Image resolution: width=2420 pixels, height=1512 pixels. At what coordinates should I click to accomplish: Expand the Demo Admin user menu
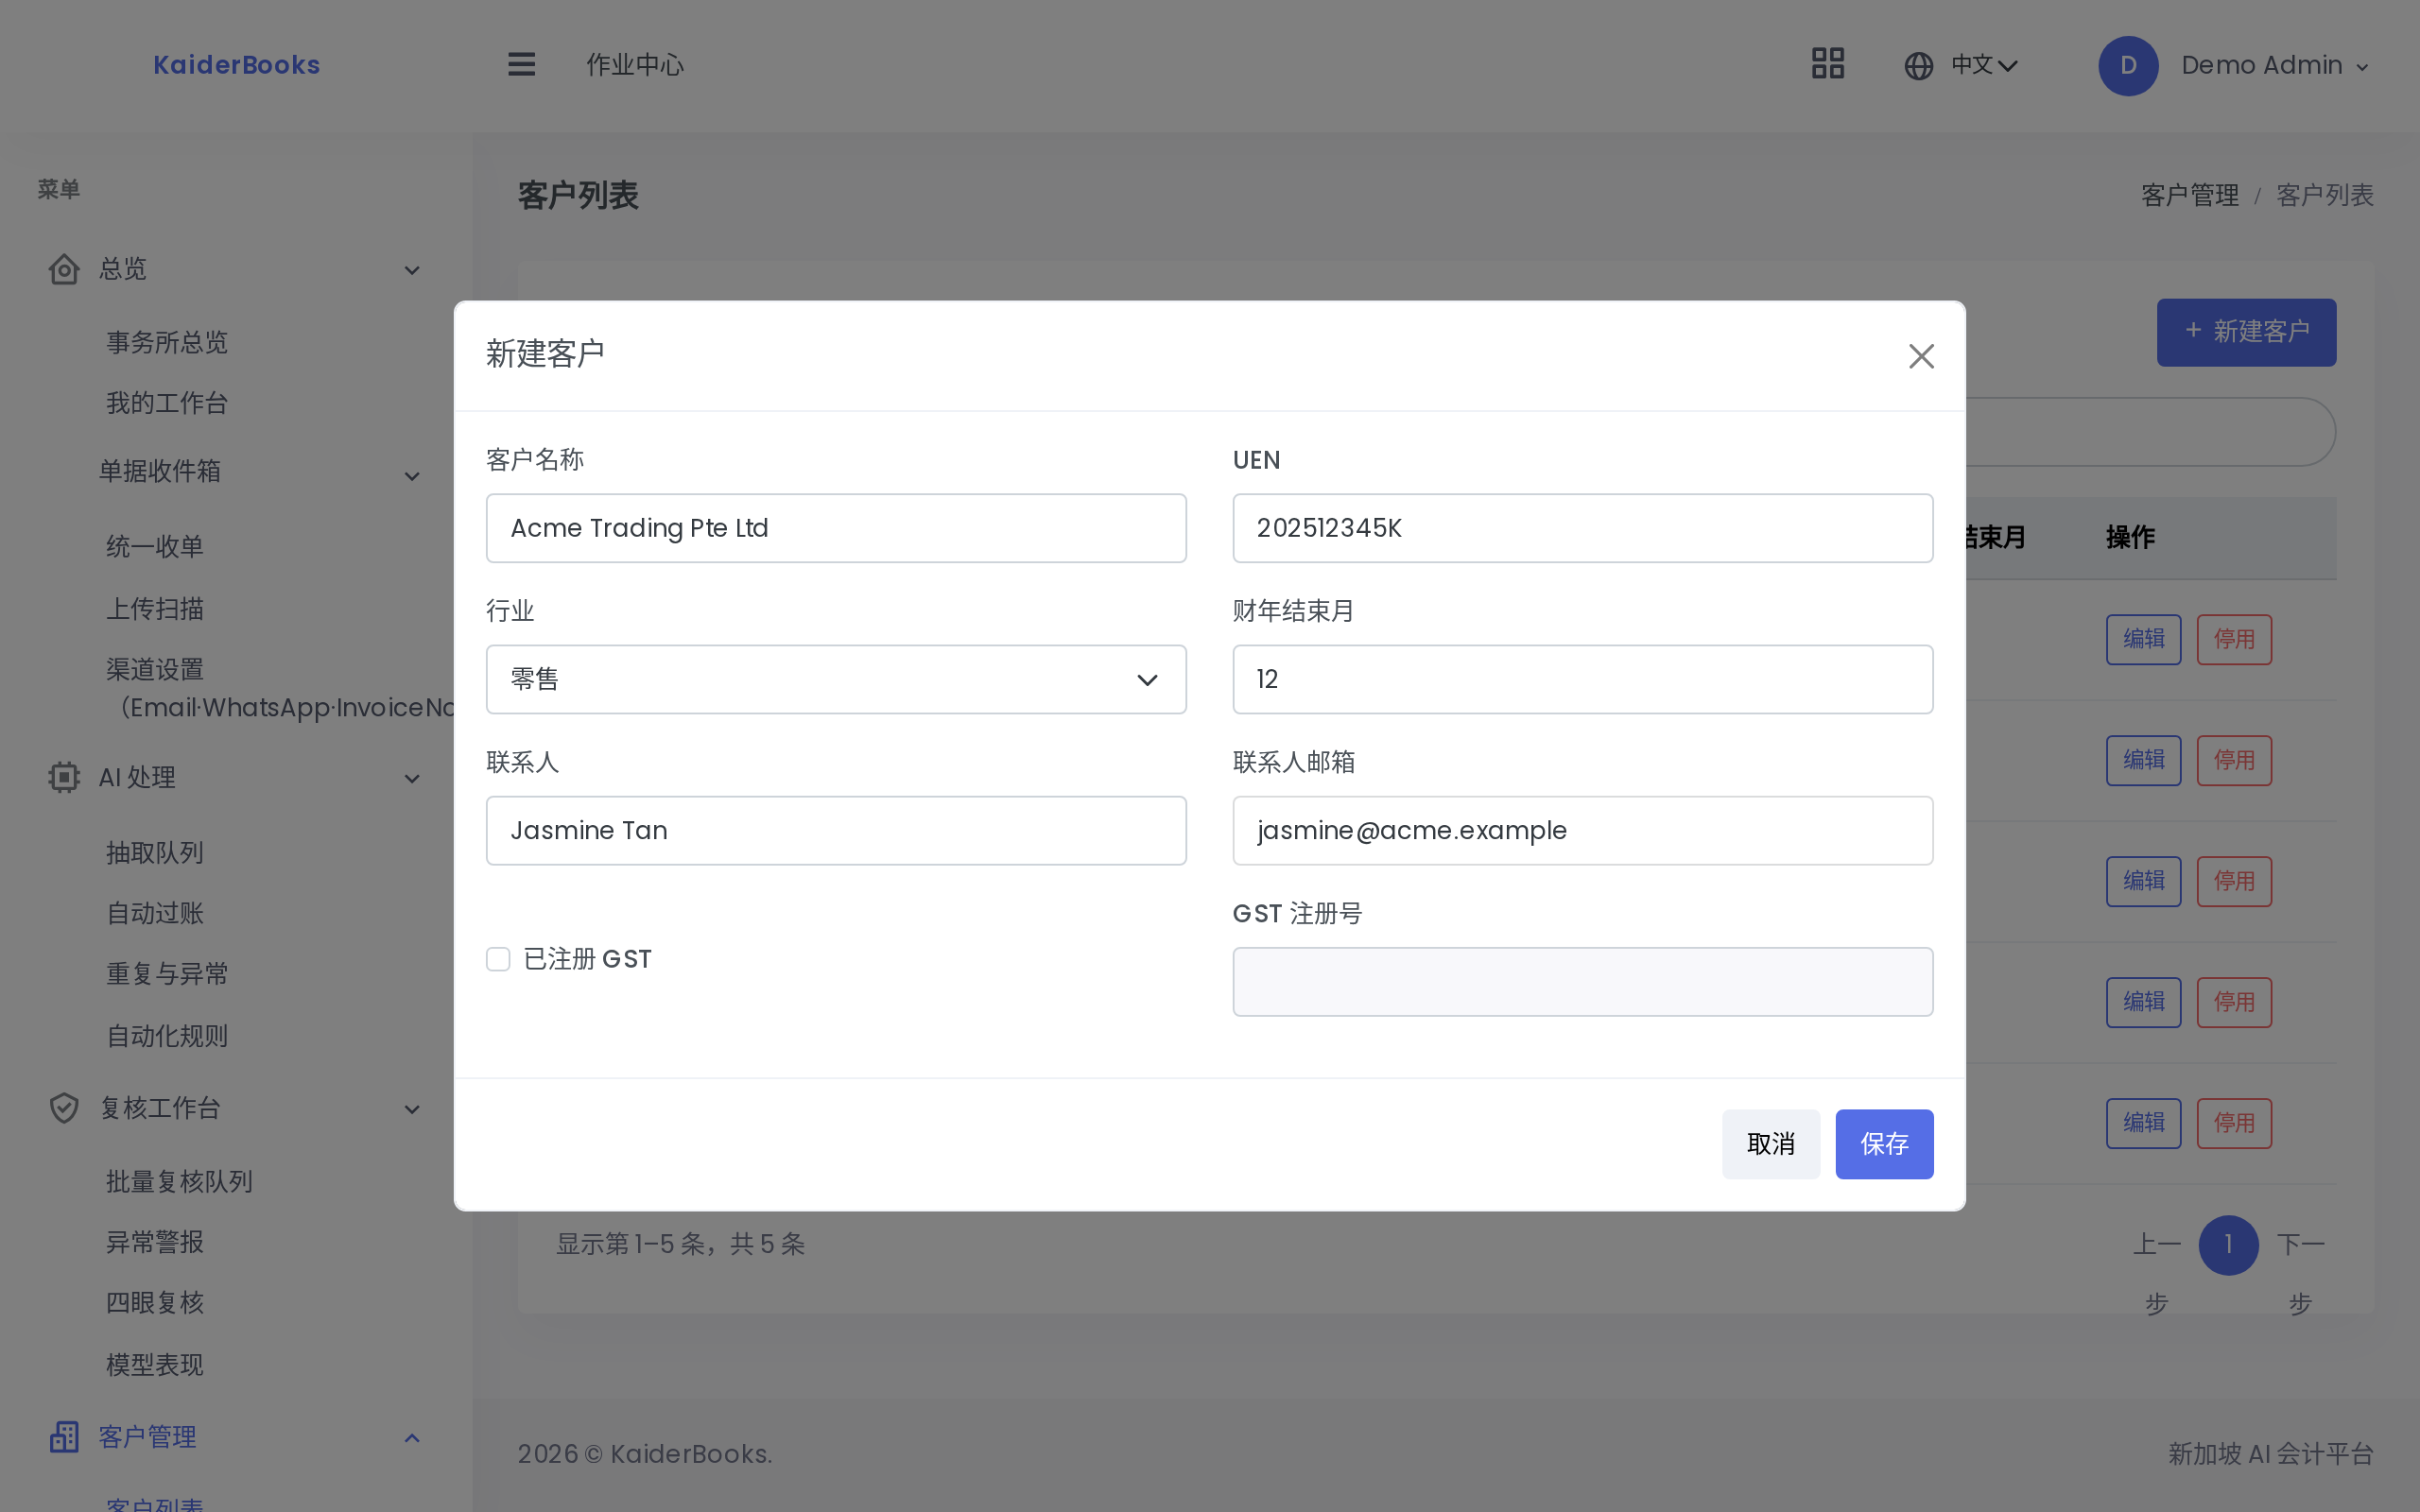coord(2275,66)
